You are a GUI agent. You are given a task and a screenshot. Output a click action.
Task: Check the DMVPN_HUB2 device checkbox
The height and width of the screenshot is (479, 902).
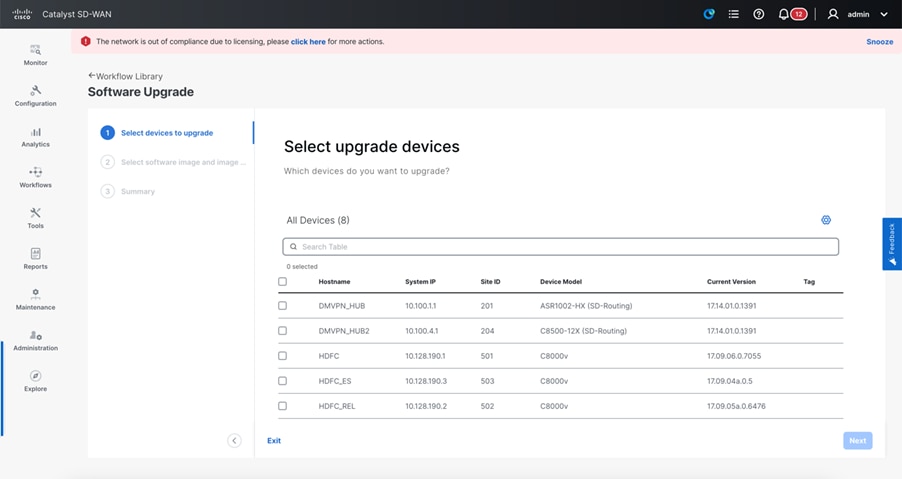pyautogui.click(x=282, y=331)
